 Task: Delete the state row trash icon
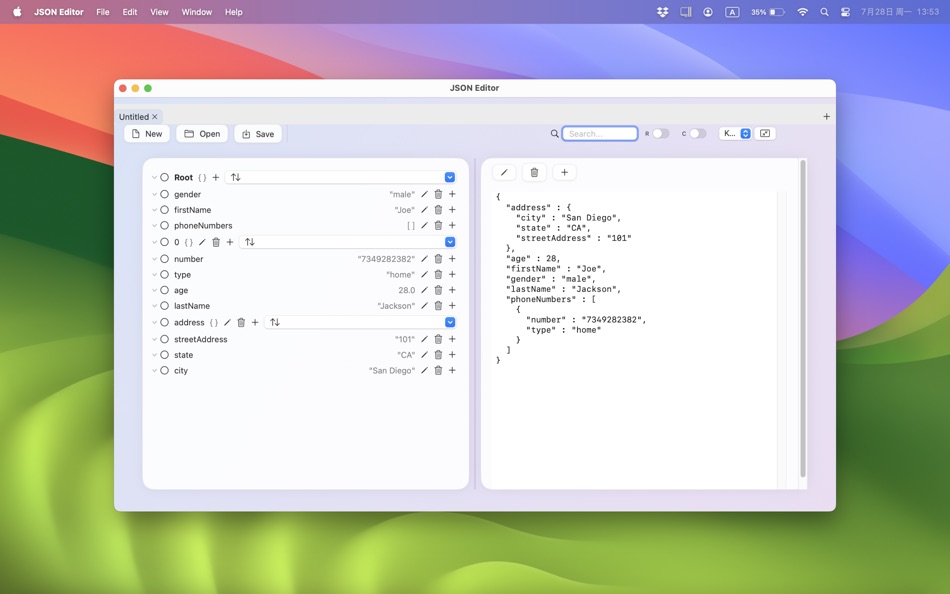click(438, 355)
